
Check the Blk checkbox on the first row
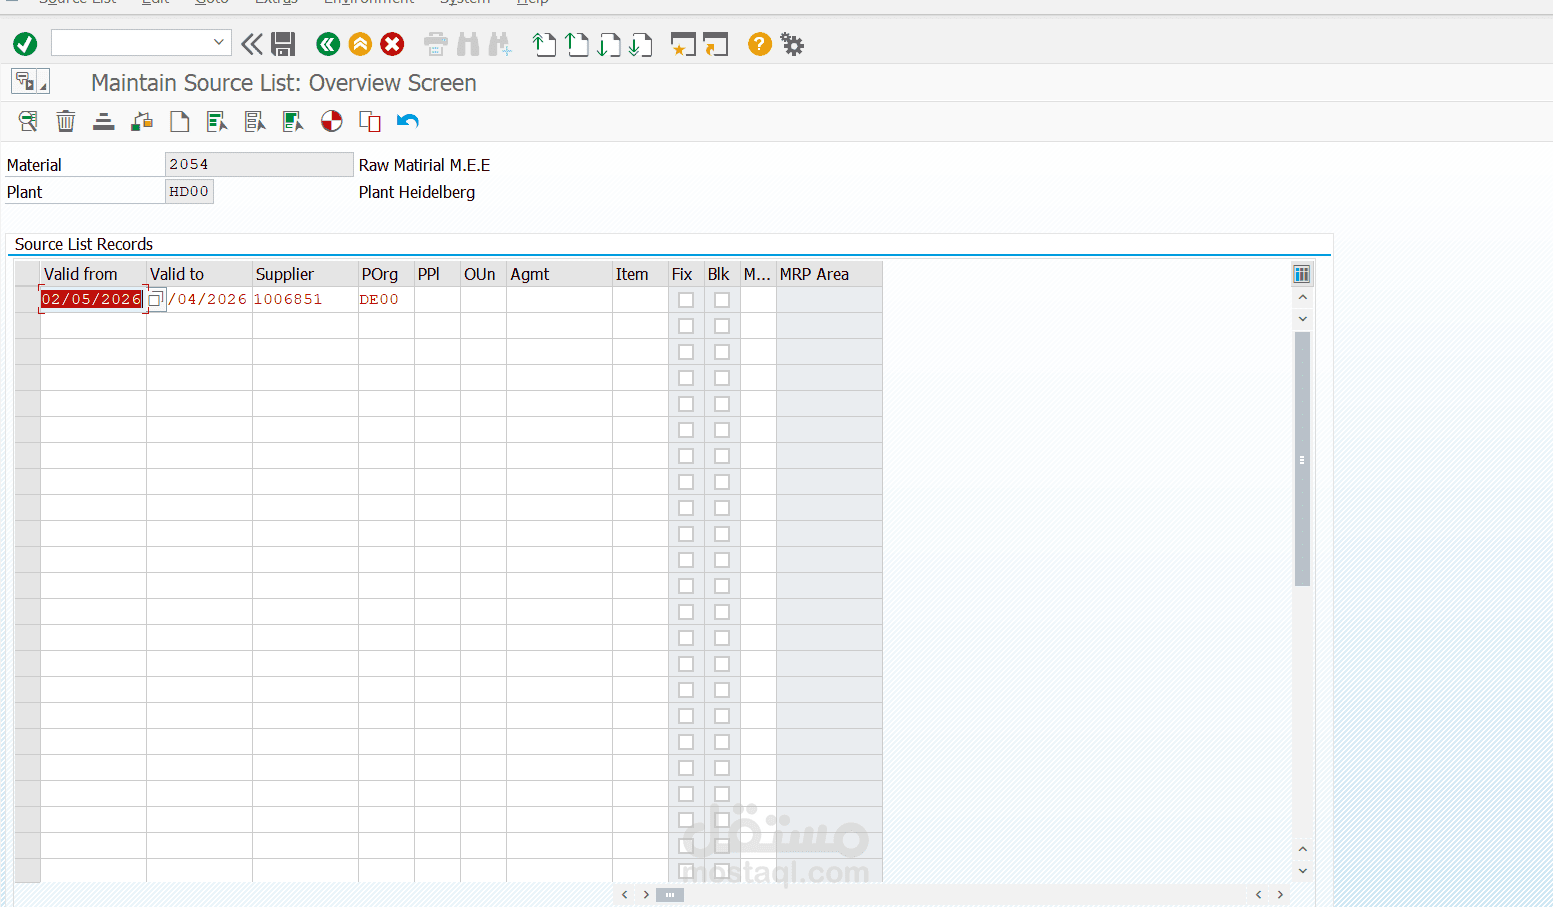pyautogui.click(x=721, y=299)
